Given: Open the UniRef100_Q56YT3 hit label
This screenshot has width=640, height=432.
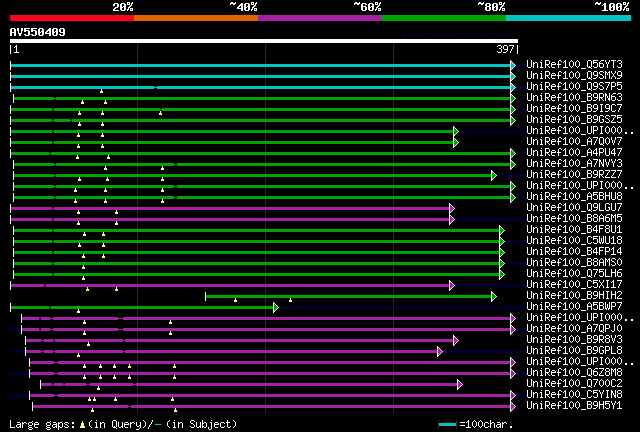Looking at the screenshot, I should (x=574, y=65).
